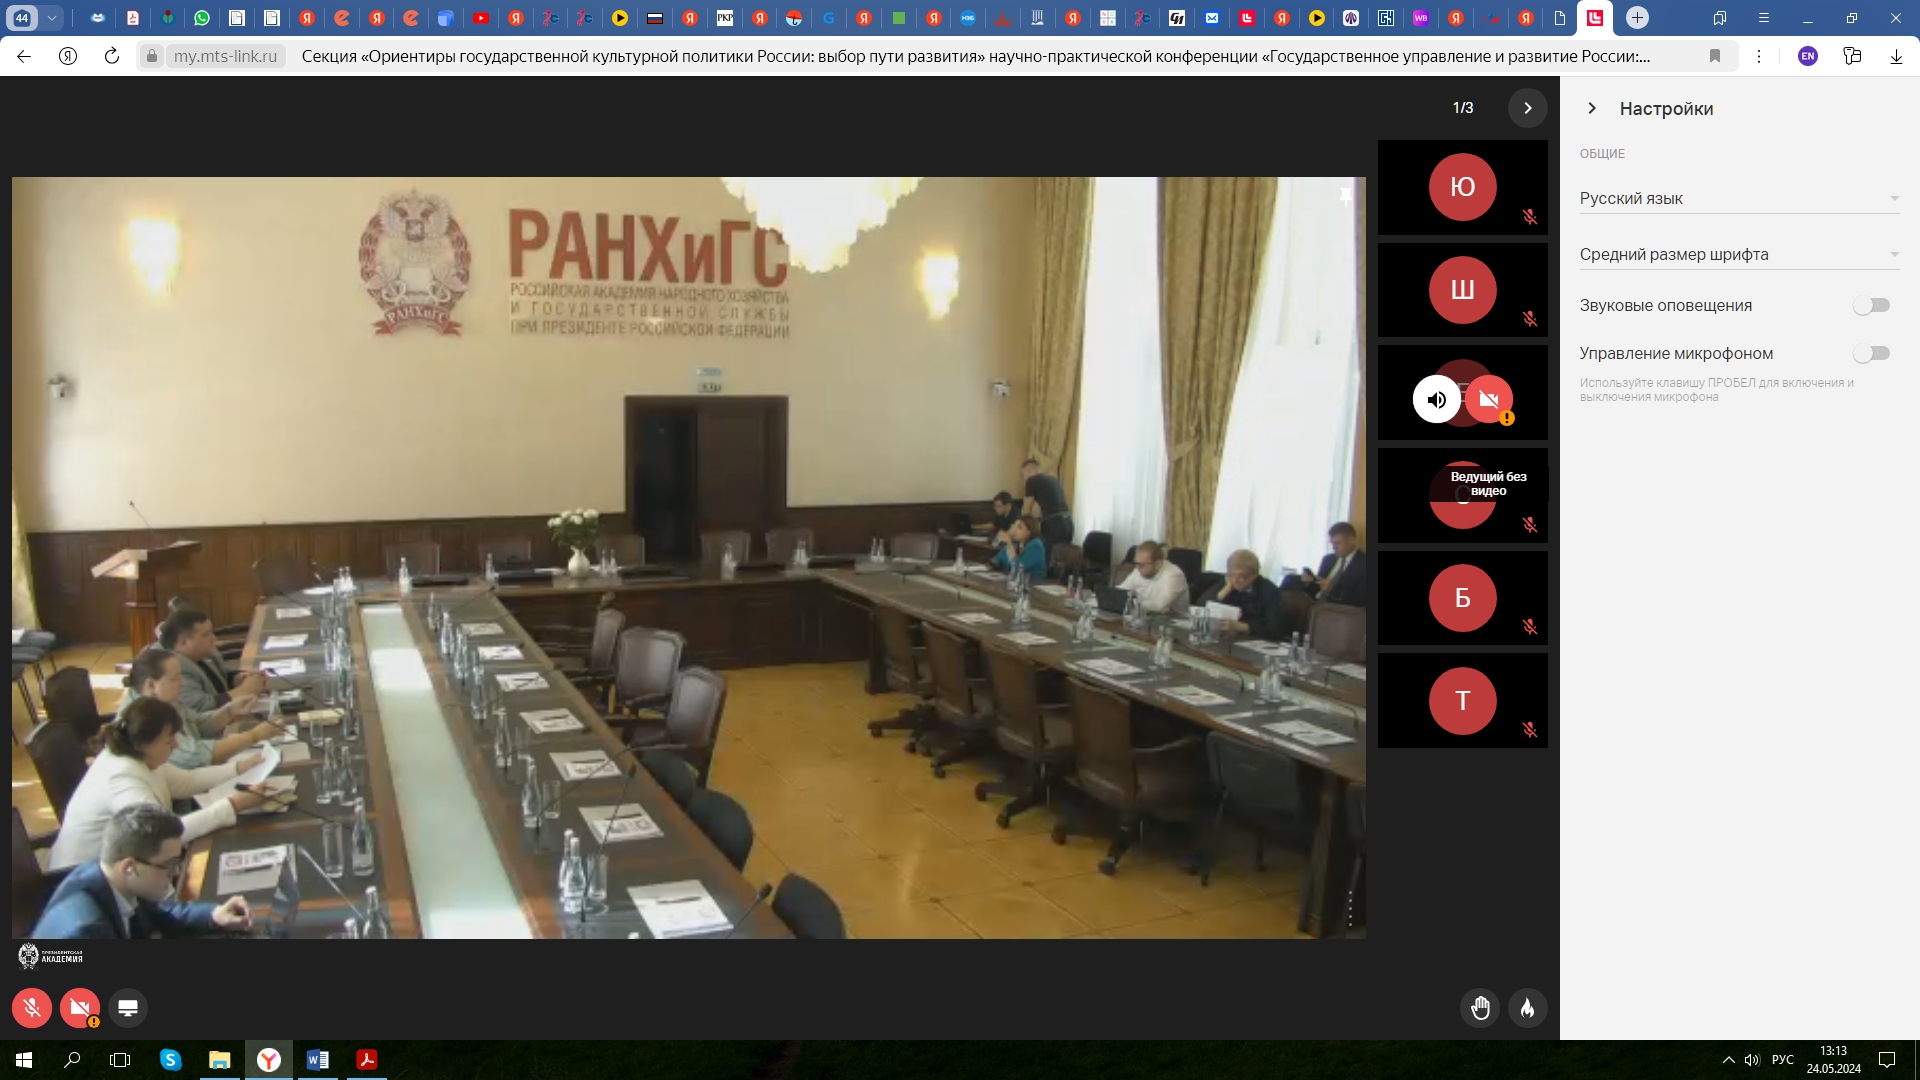Start screen sharing with the monitor icon
Screen dimensions: 1920x1080
coord(128,1008)
